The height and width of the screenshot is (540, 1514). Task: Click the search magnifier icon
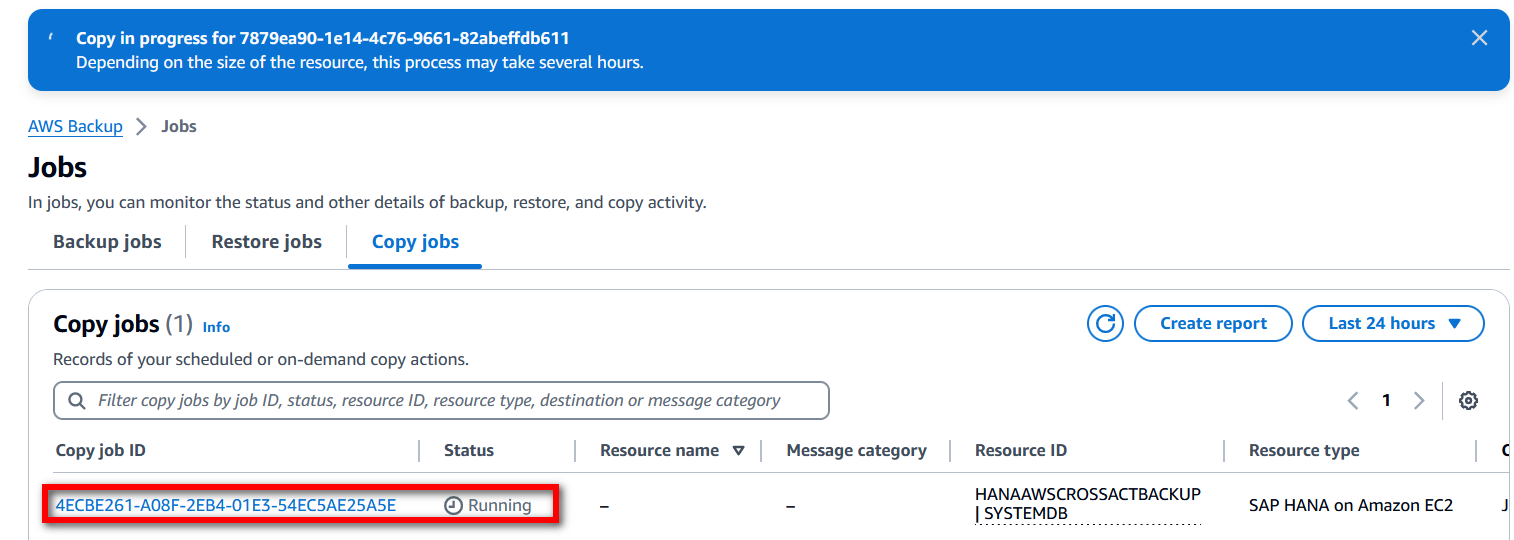point(76,401)
